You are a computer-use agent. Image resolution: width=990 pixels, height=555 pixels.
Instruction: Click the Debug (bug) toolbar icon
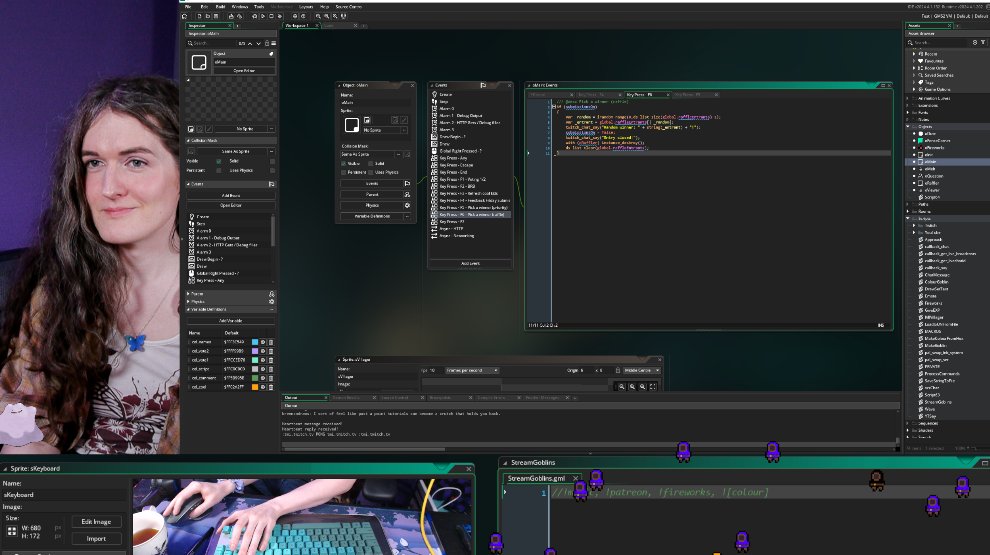point(254,16)
